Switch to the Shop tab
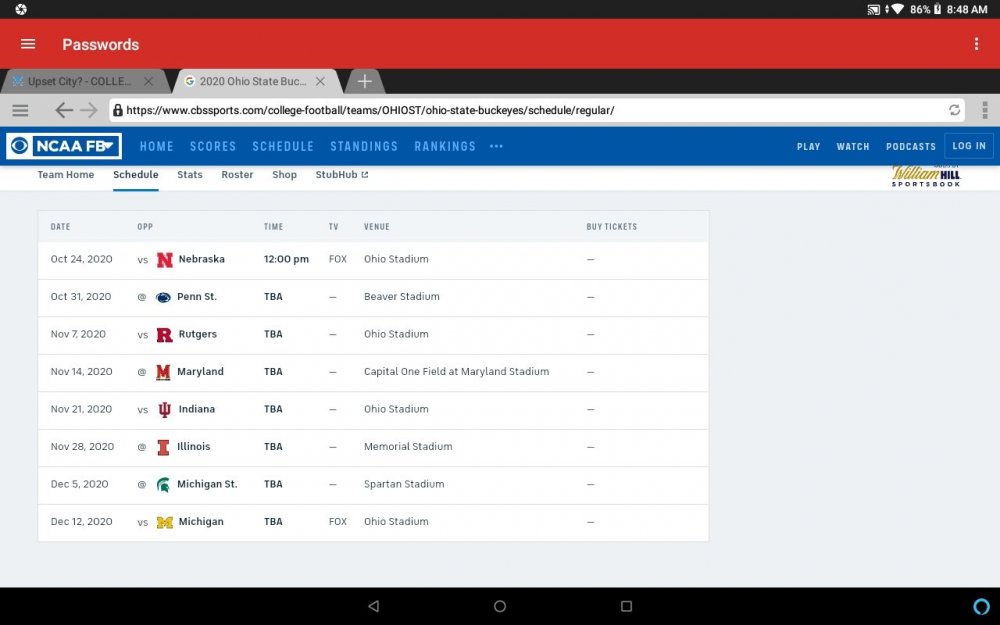The height and width of the screenshot is (625, 1000). (x=284, y=175)
